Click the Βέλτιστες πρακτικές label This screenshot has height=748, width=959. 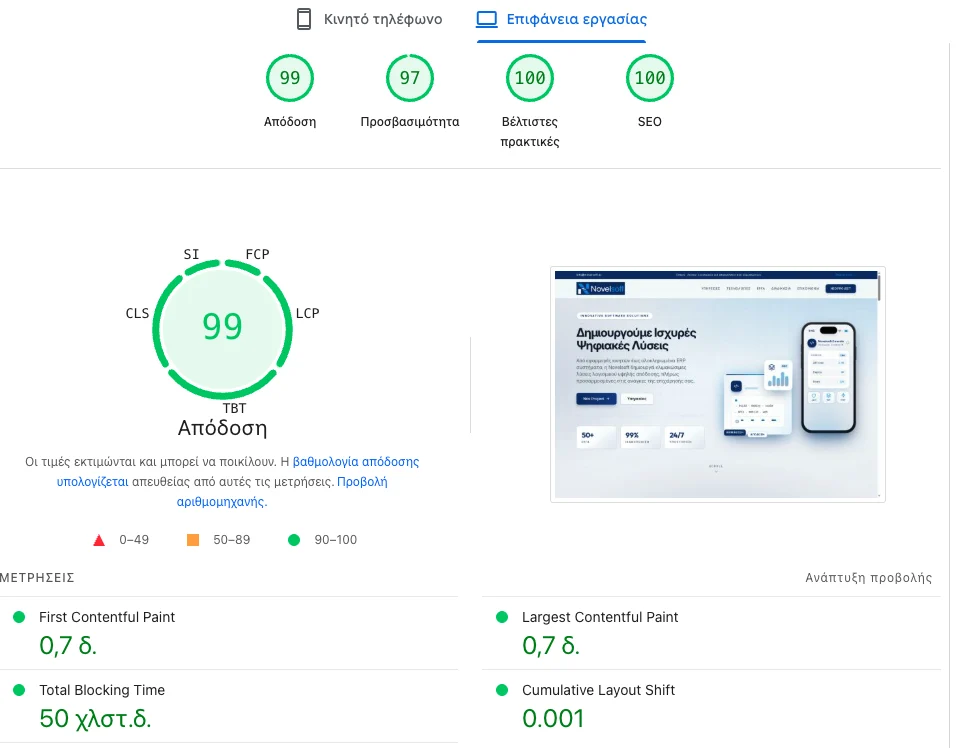530,131
